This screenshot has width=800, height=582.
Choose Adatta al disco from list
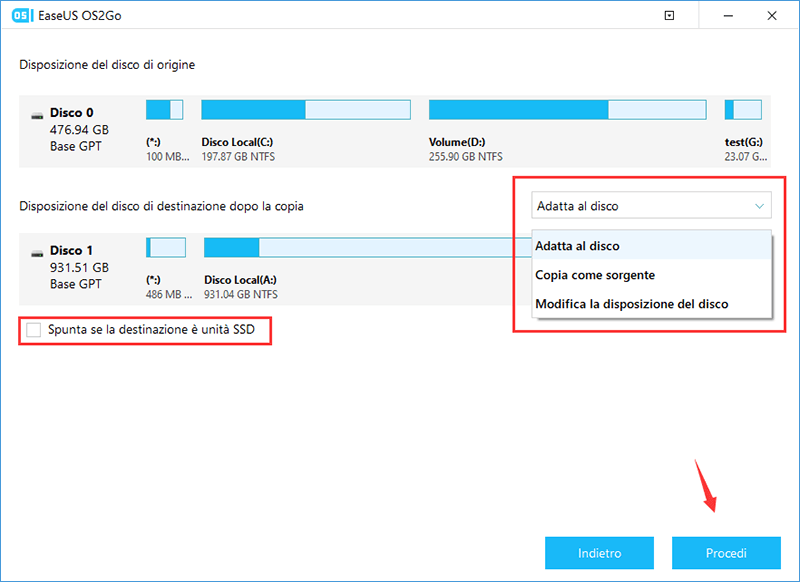point(651,246)
